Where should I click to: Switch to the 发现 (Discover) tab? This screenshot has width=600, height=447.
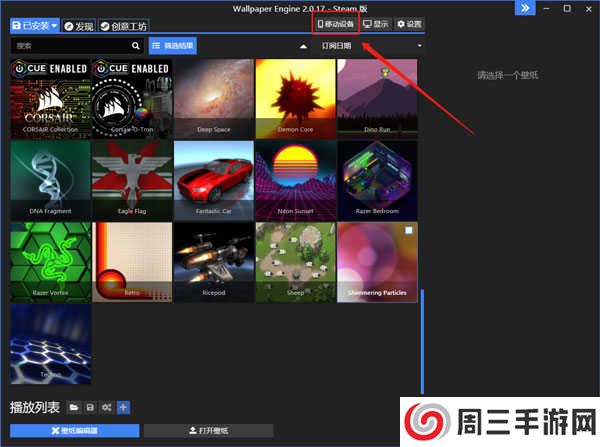(78, 24)
